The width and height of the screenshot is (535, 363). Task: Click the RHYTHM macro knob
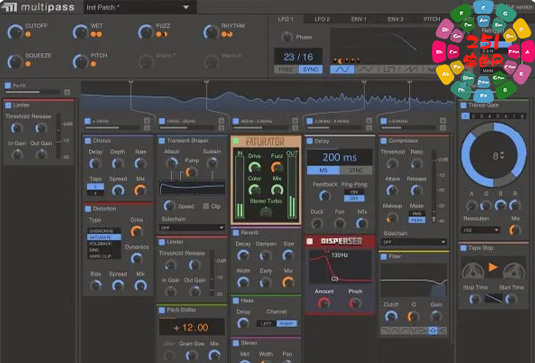211,32
